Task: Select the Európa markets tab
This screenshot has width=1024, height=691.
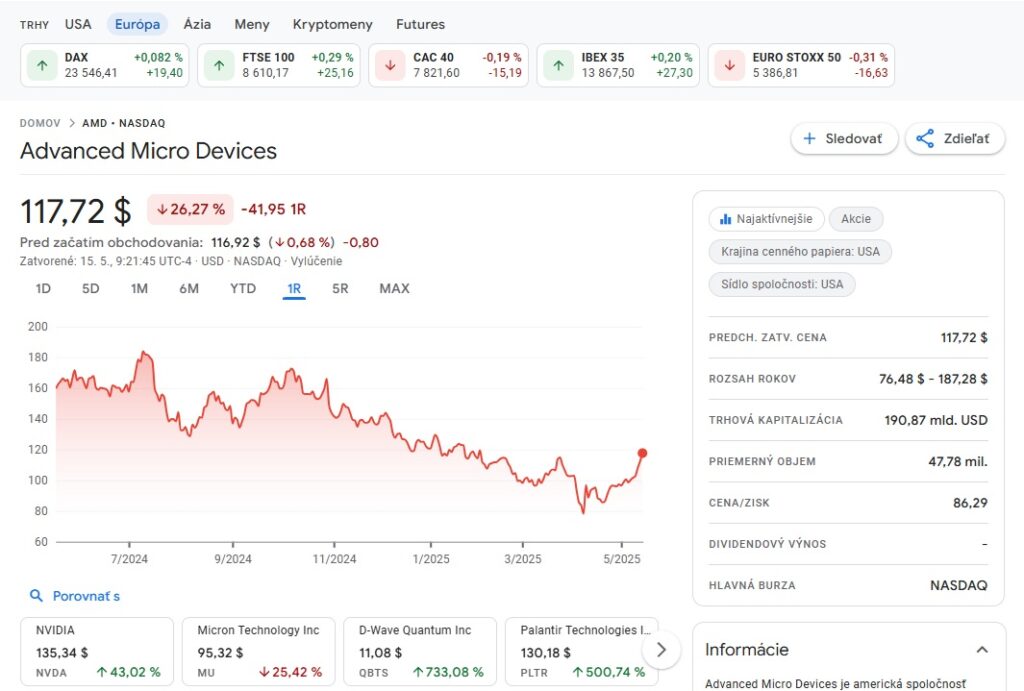Action: 137,24
